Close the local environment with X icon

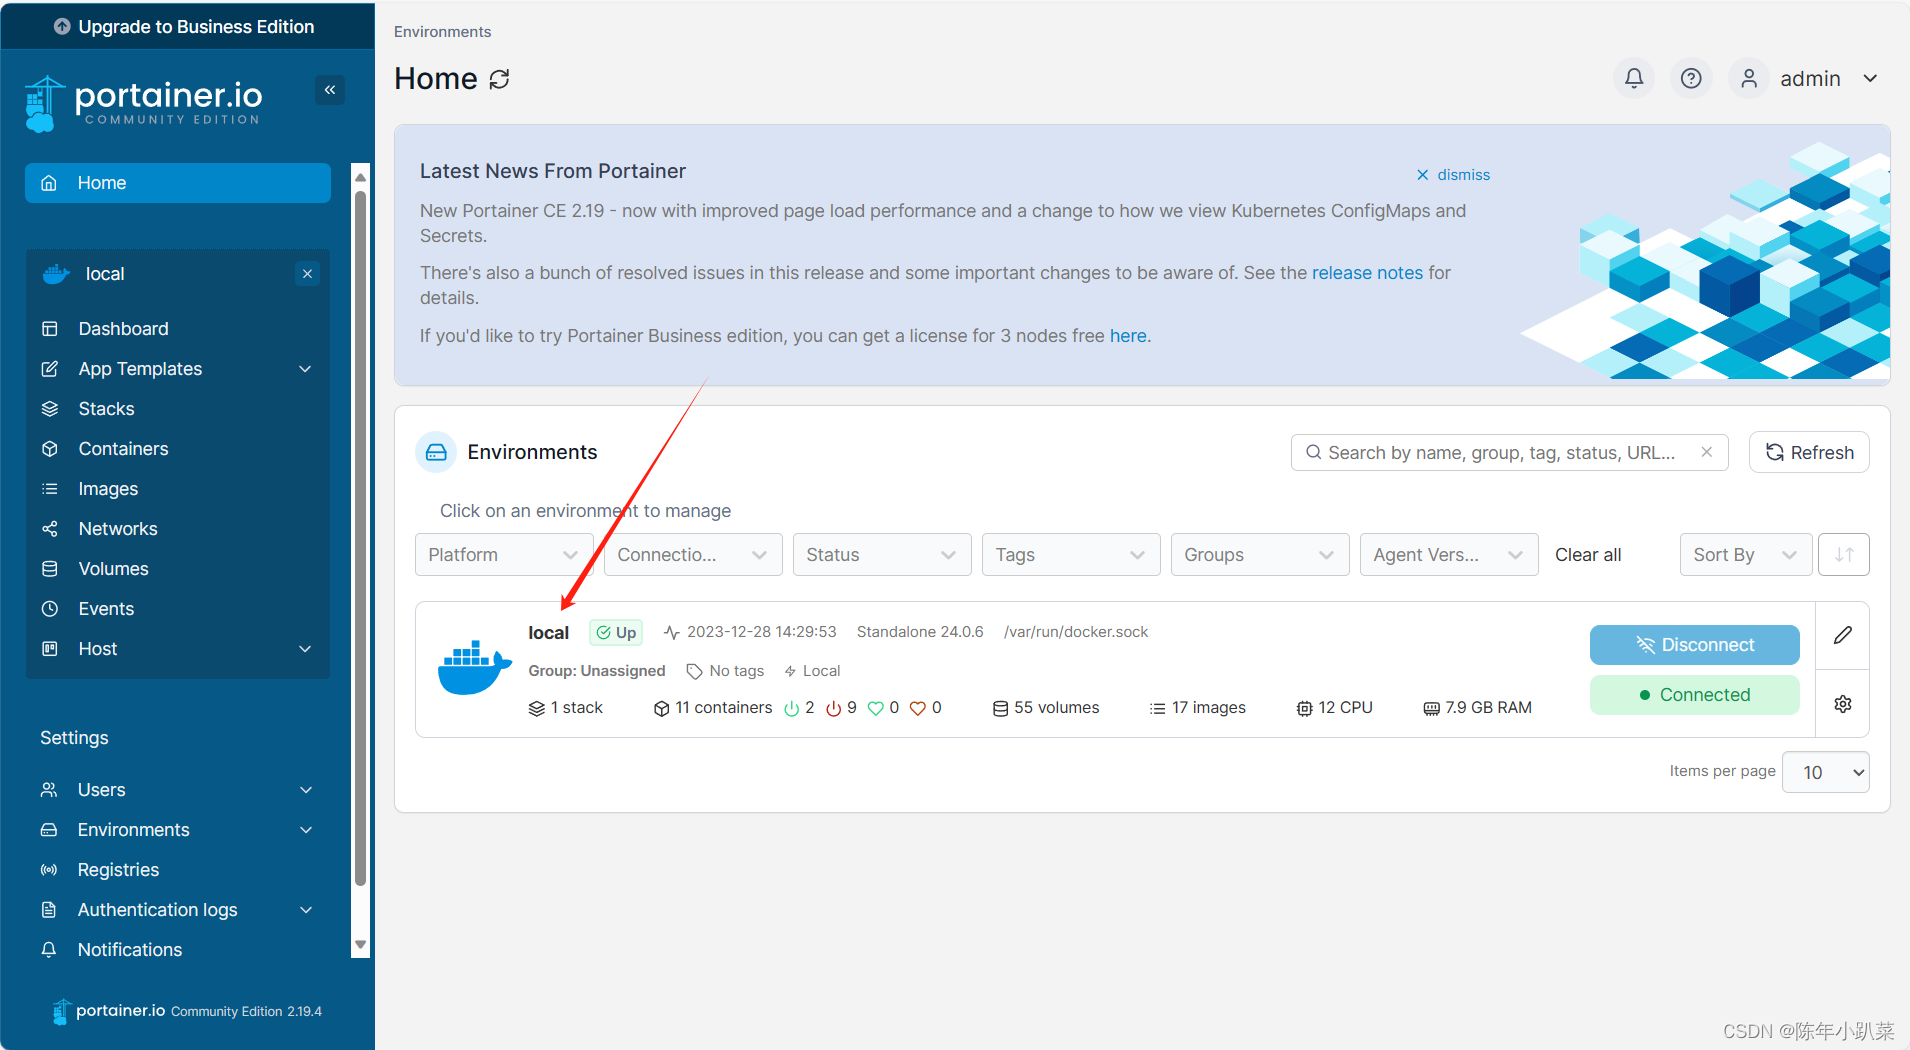[308, 274]
